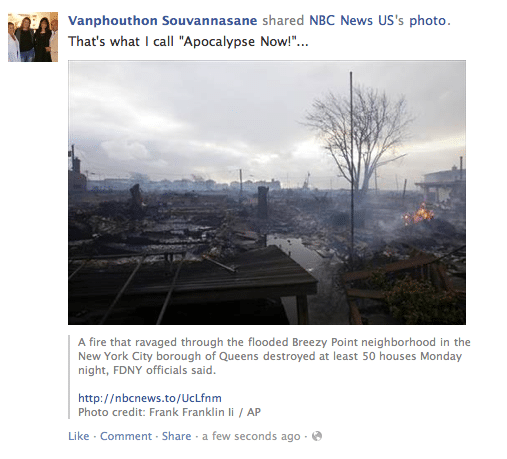Click the cloudy sky area of photo

click(200, 110)
